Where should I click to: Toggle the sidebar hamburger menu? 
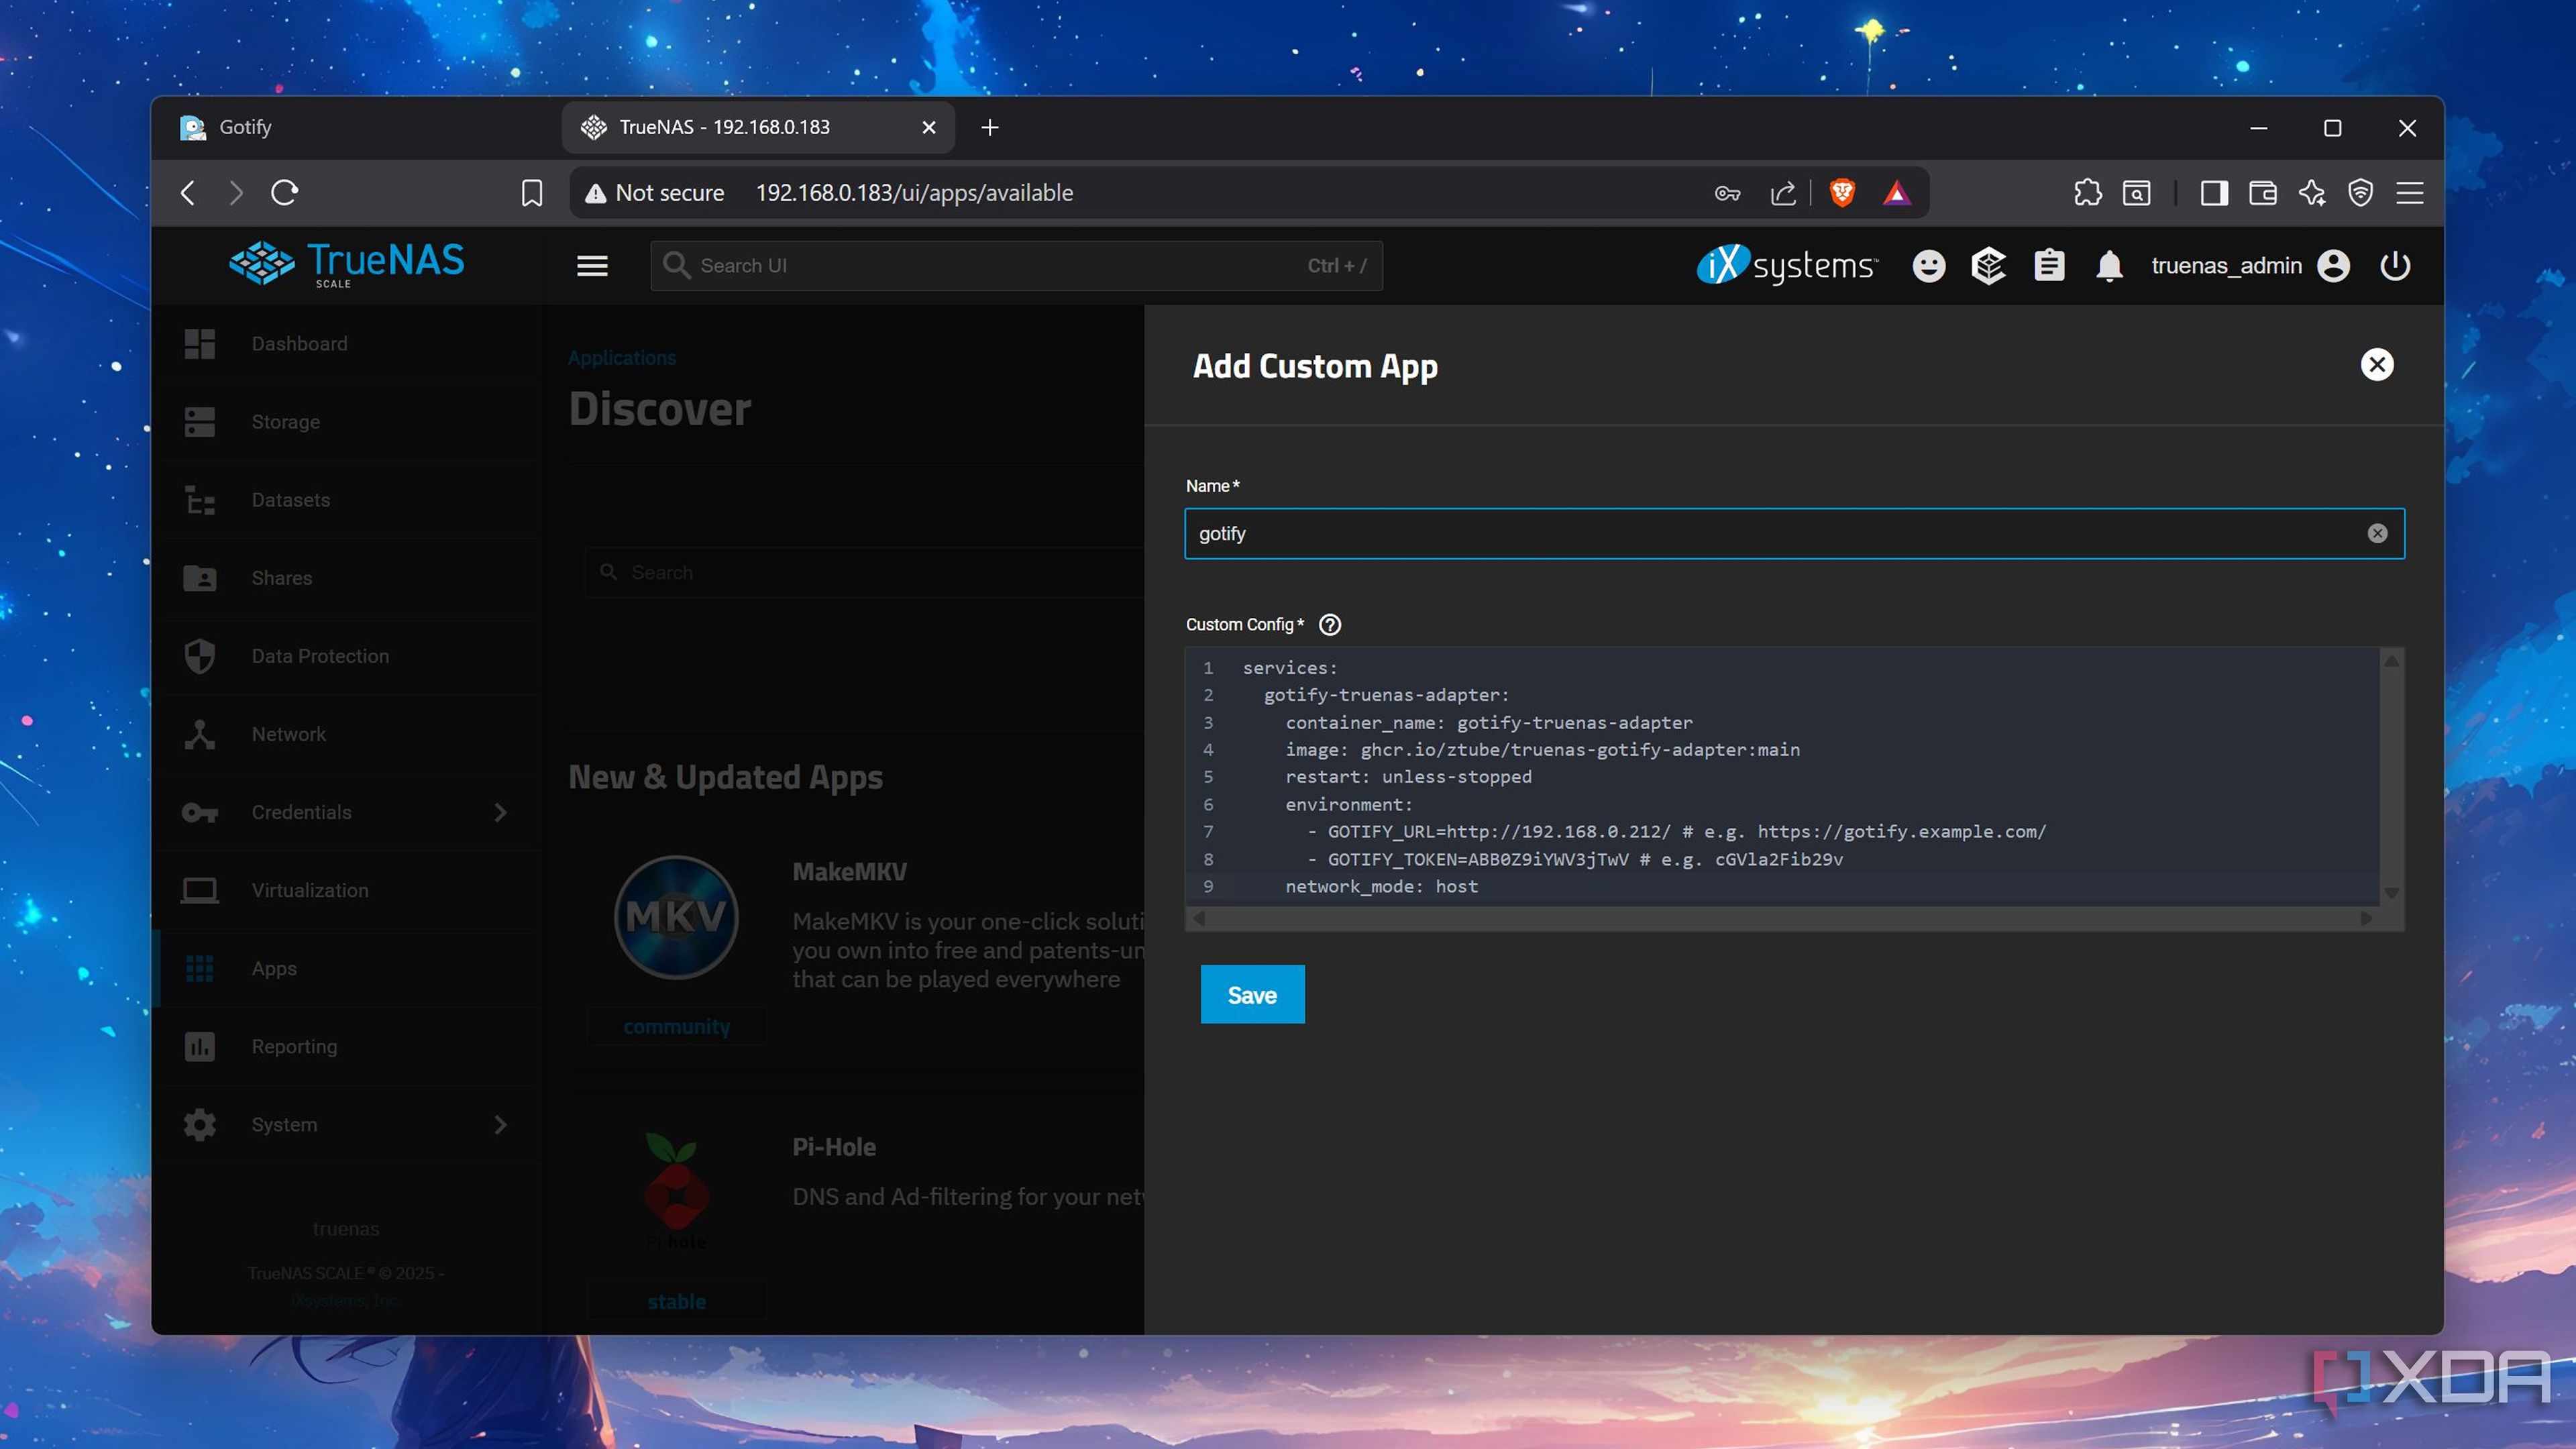[592, 266]
